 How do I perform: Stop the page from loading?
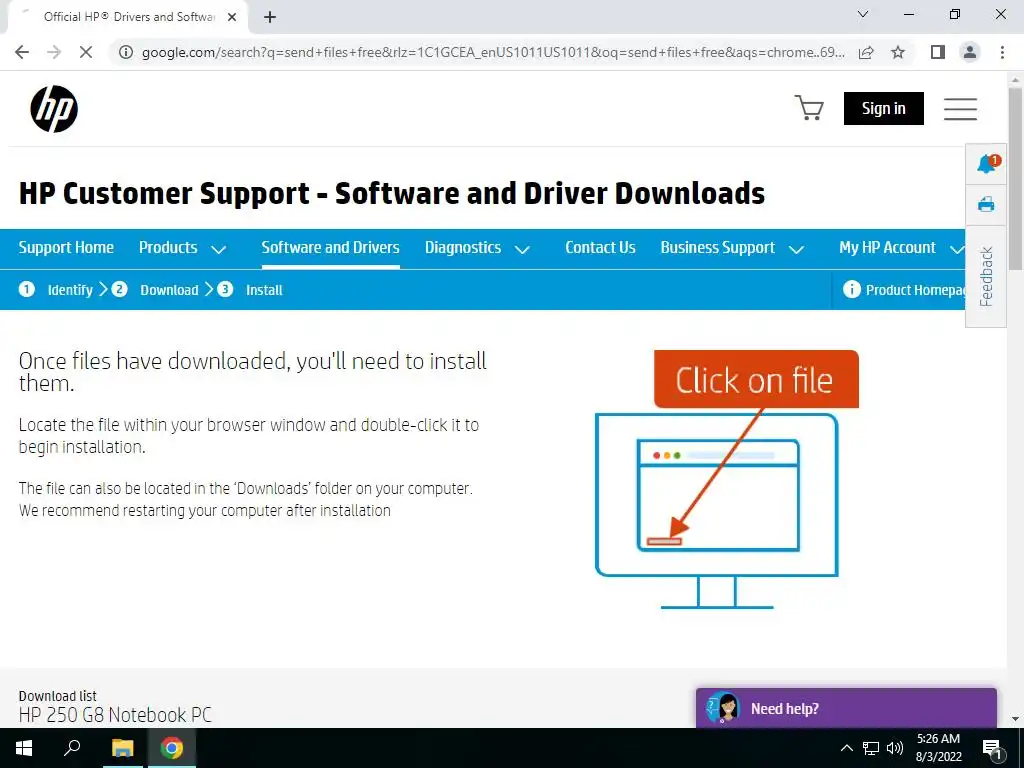[x=86, y=52]
